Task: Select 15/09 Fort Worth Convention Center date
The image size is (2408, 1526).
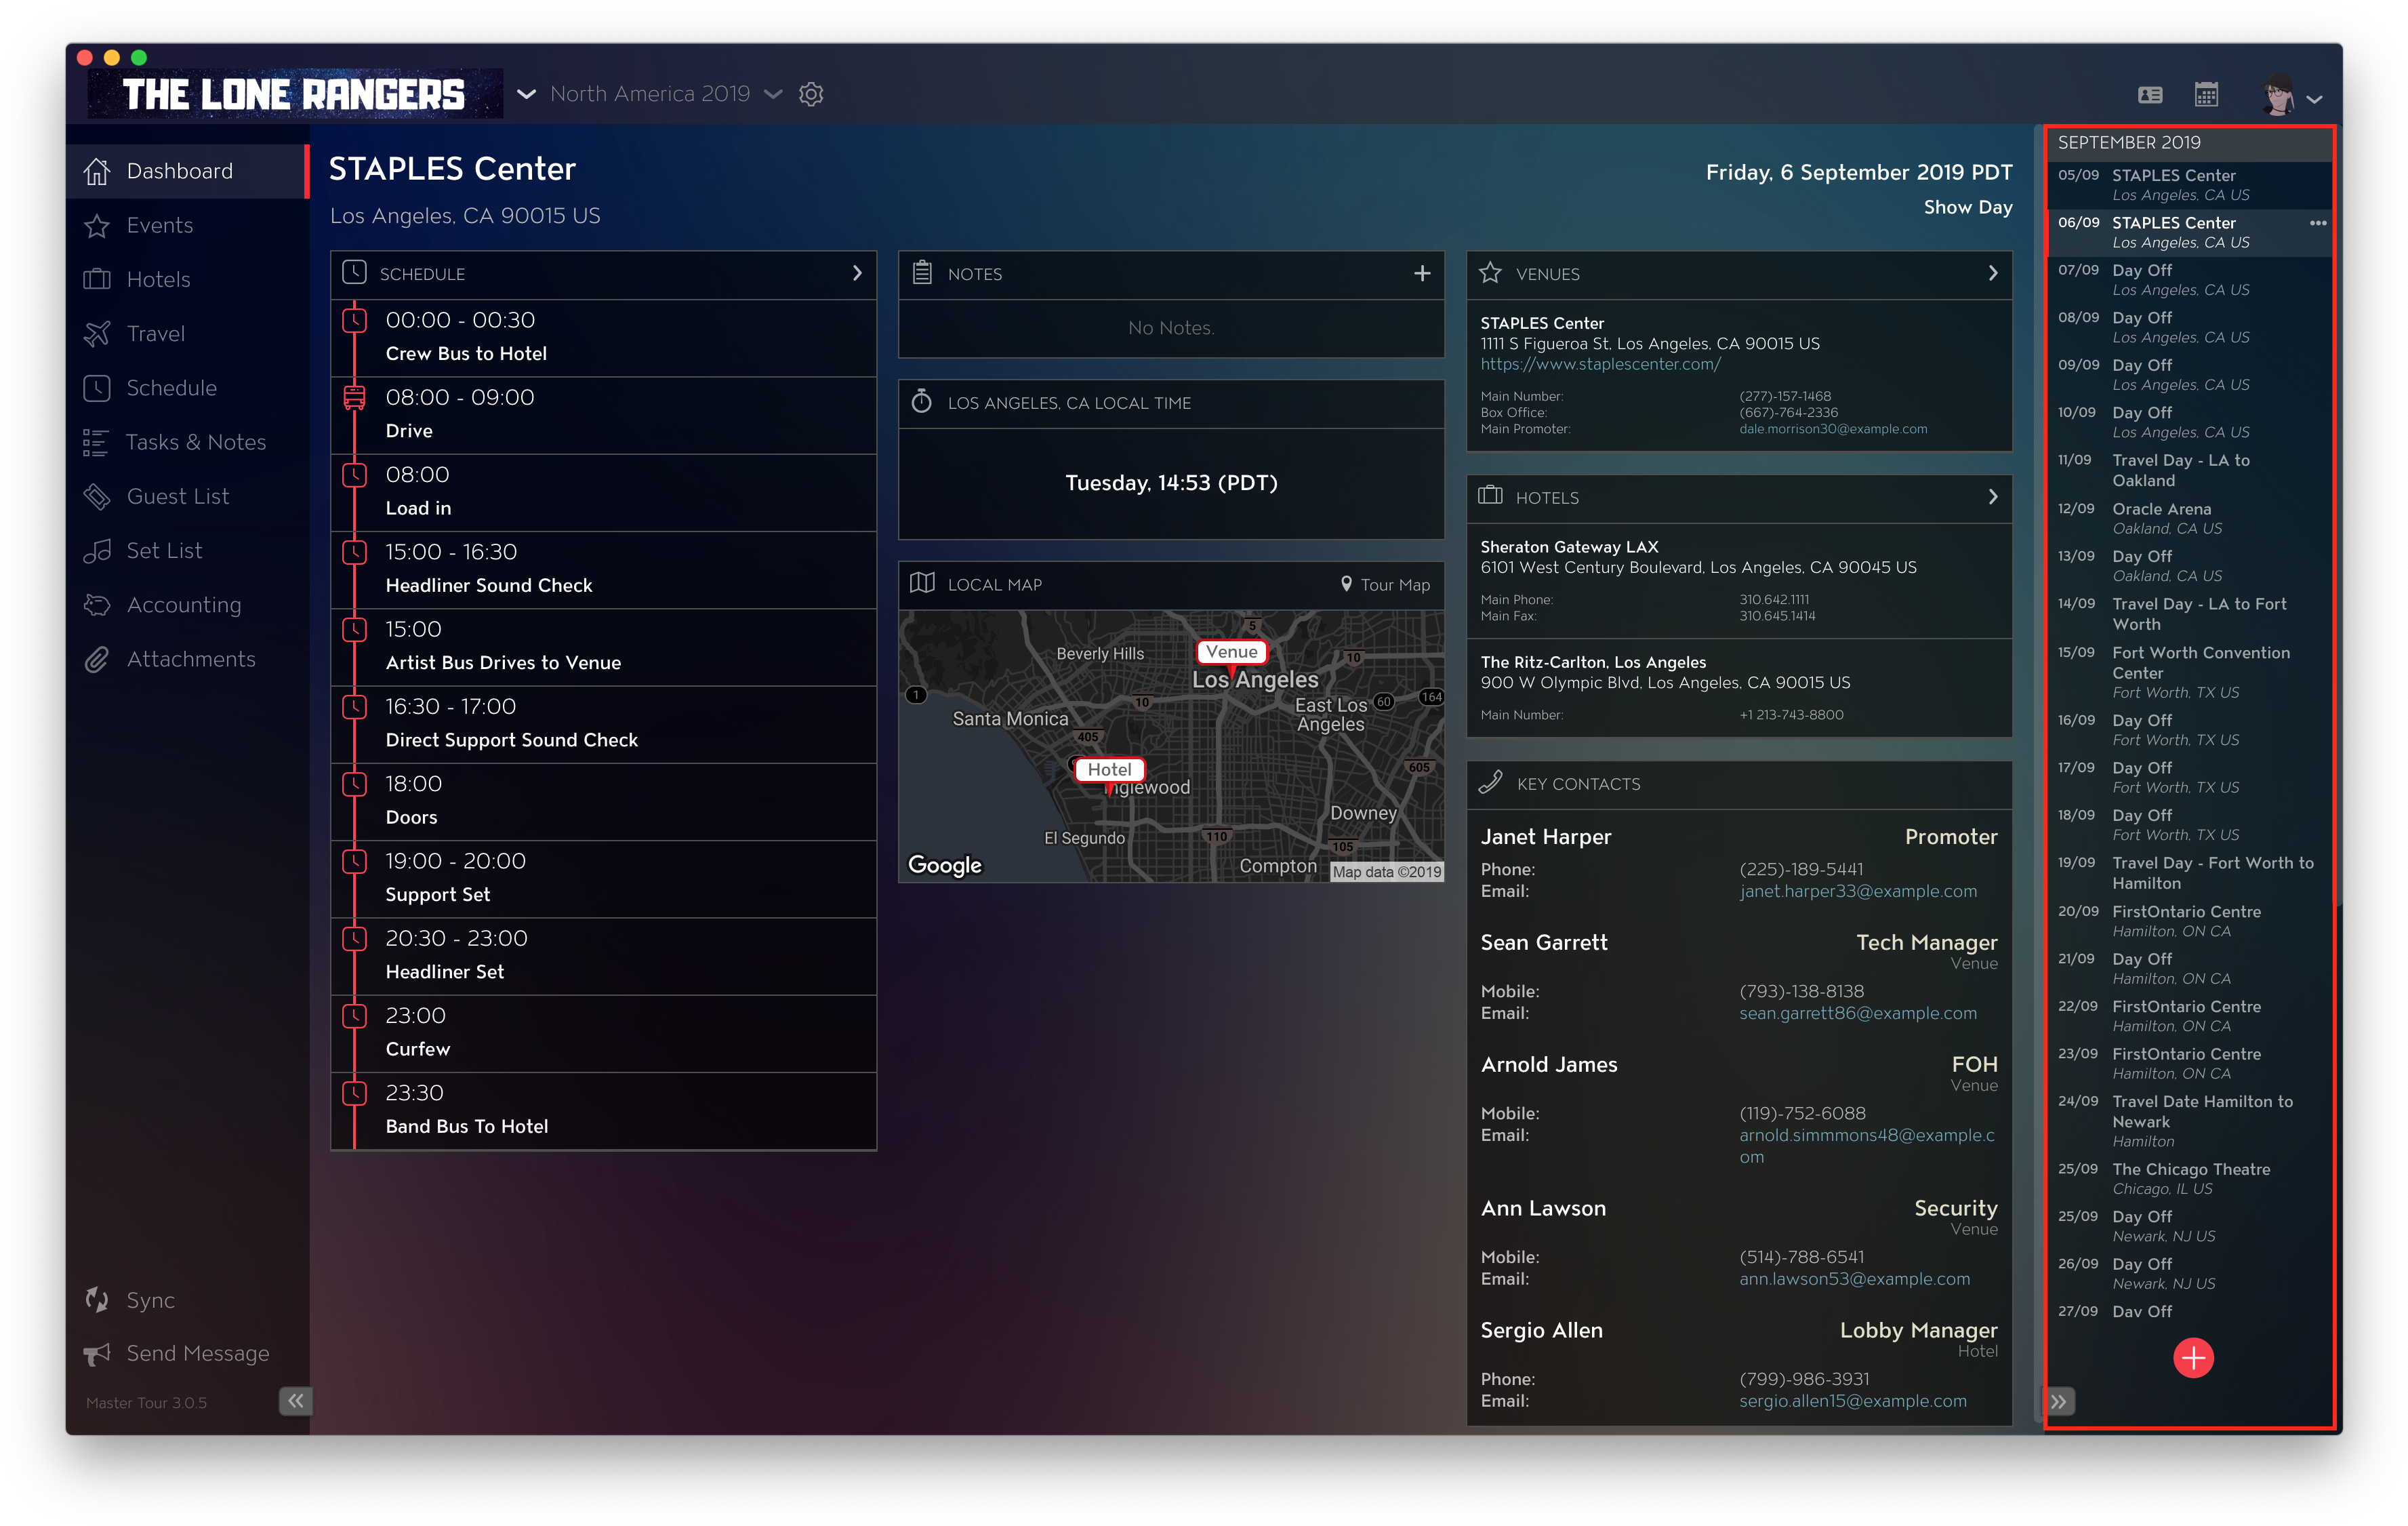Action: click(2189, 672)
